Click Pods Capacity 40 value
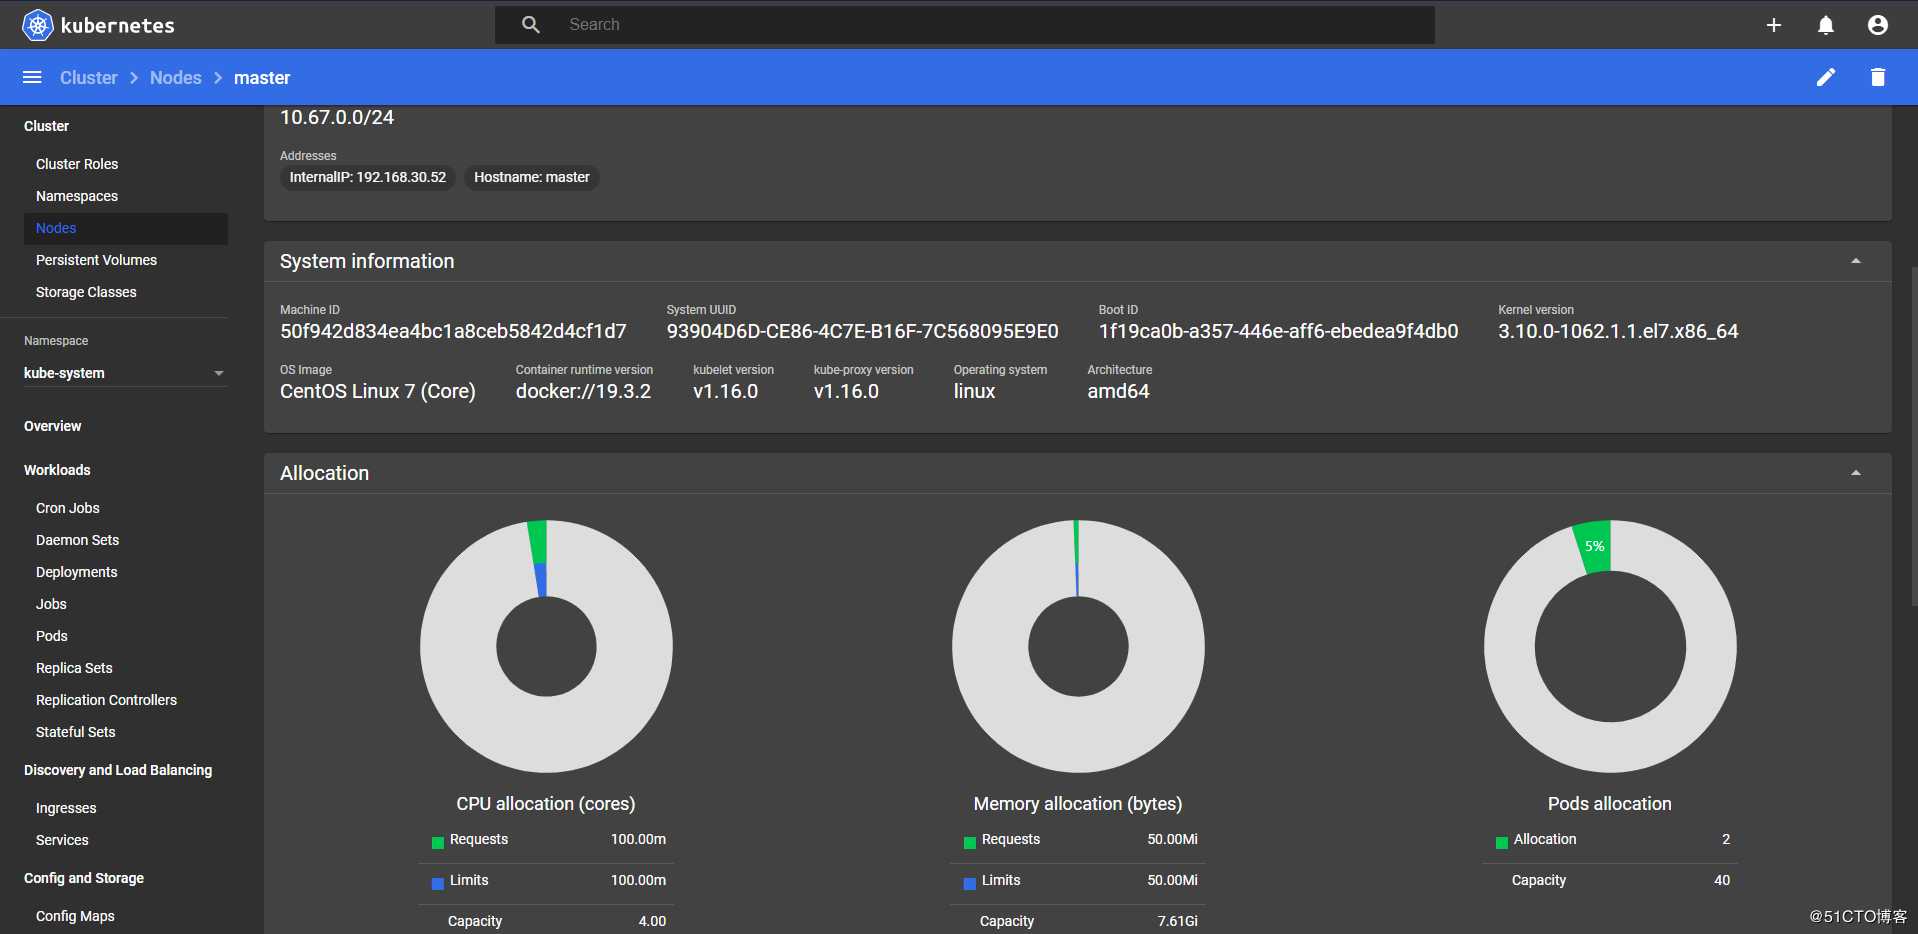The width and height of the screenshot is (1918, 934). [x=1722, y=880]
